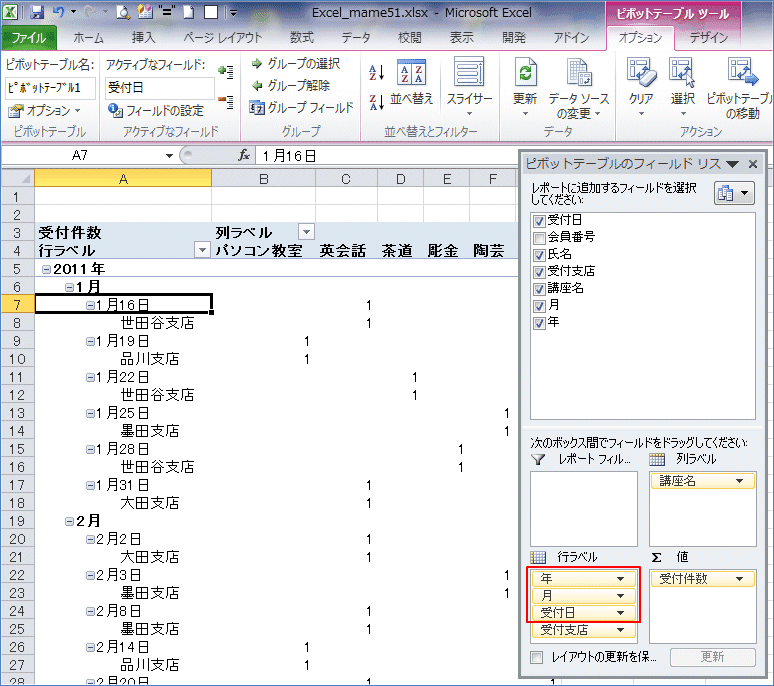Open field list pane options arrow in title
Screen dimensions: 774x686
point(733,164)
